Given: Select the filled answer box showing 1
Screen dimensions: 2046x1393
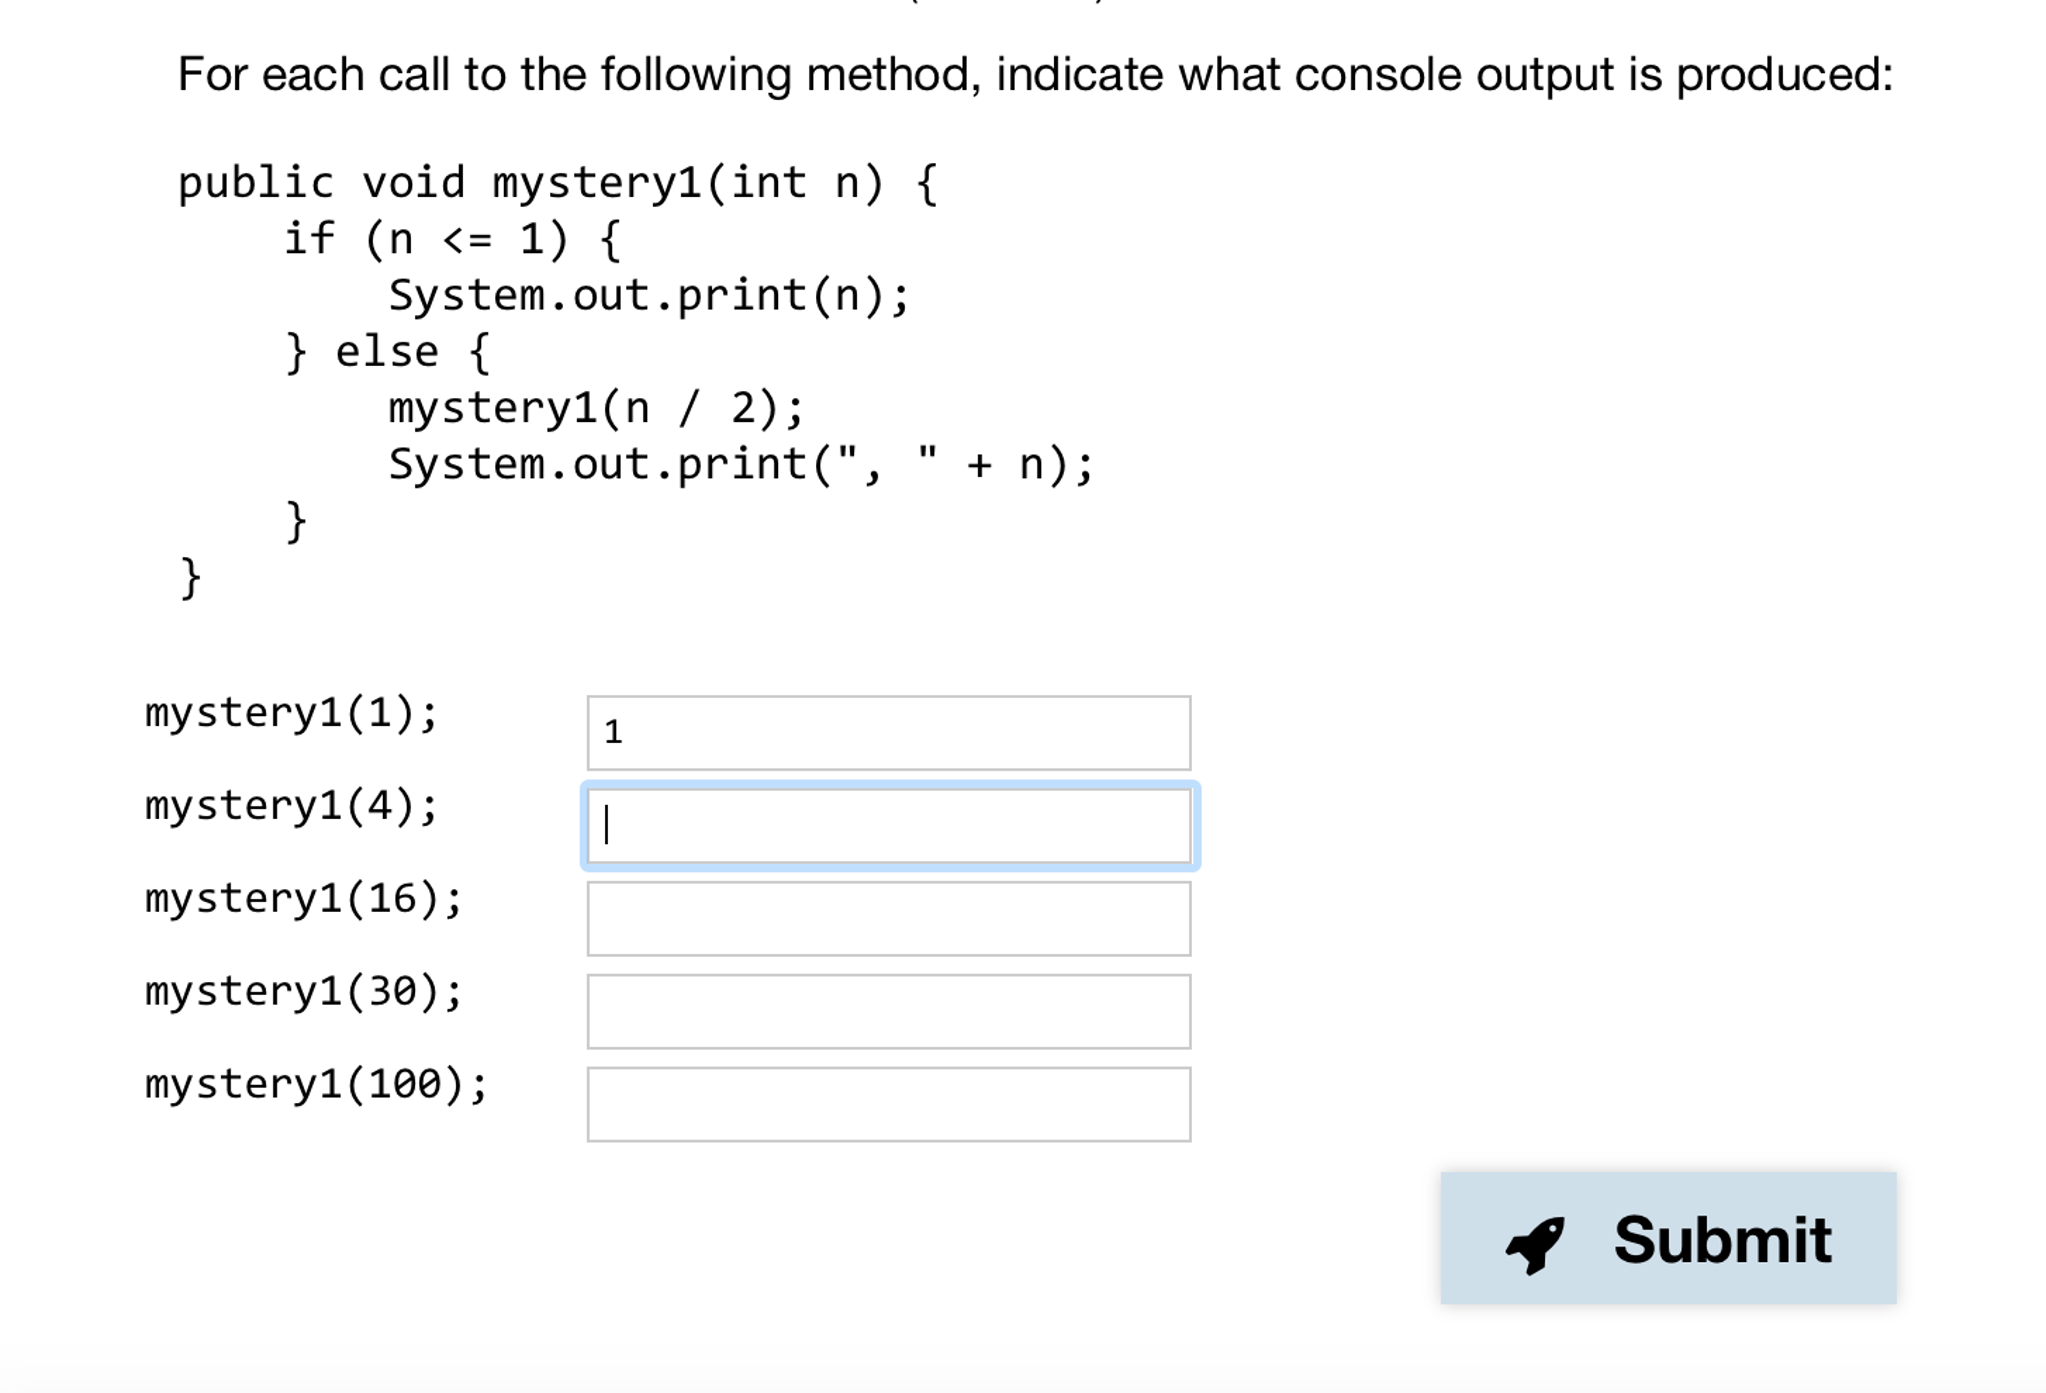Looking at the screenshot, I should pyautogui.click(x=888, y=732).
